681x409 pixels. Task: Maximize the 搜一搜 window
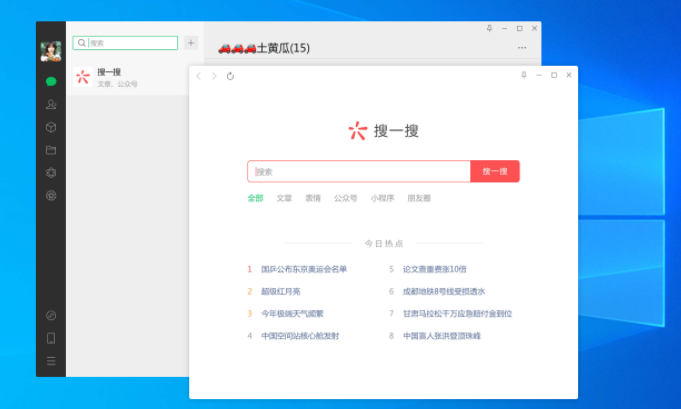[554, 75]
